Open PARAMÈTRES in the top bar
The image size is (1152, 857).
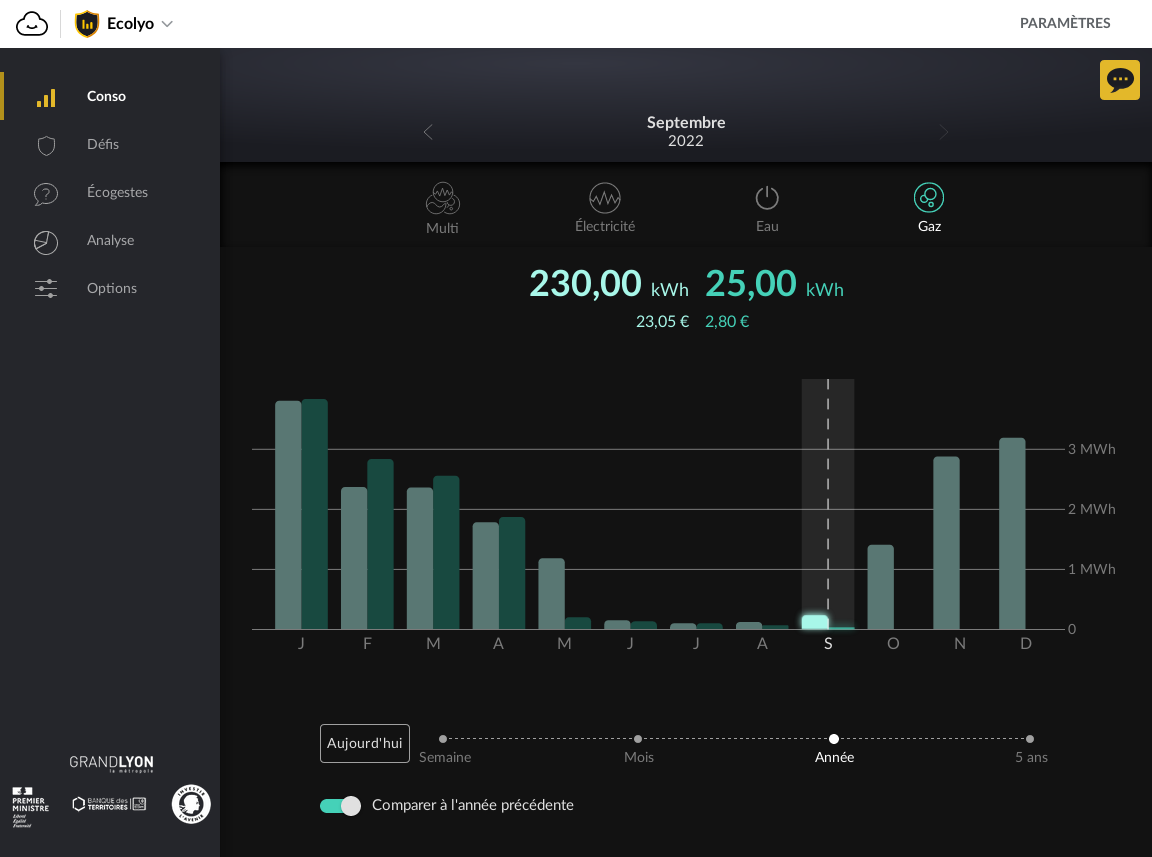pos(1065,23)
